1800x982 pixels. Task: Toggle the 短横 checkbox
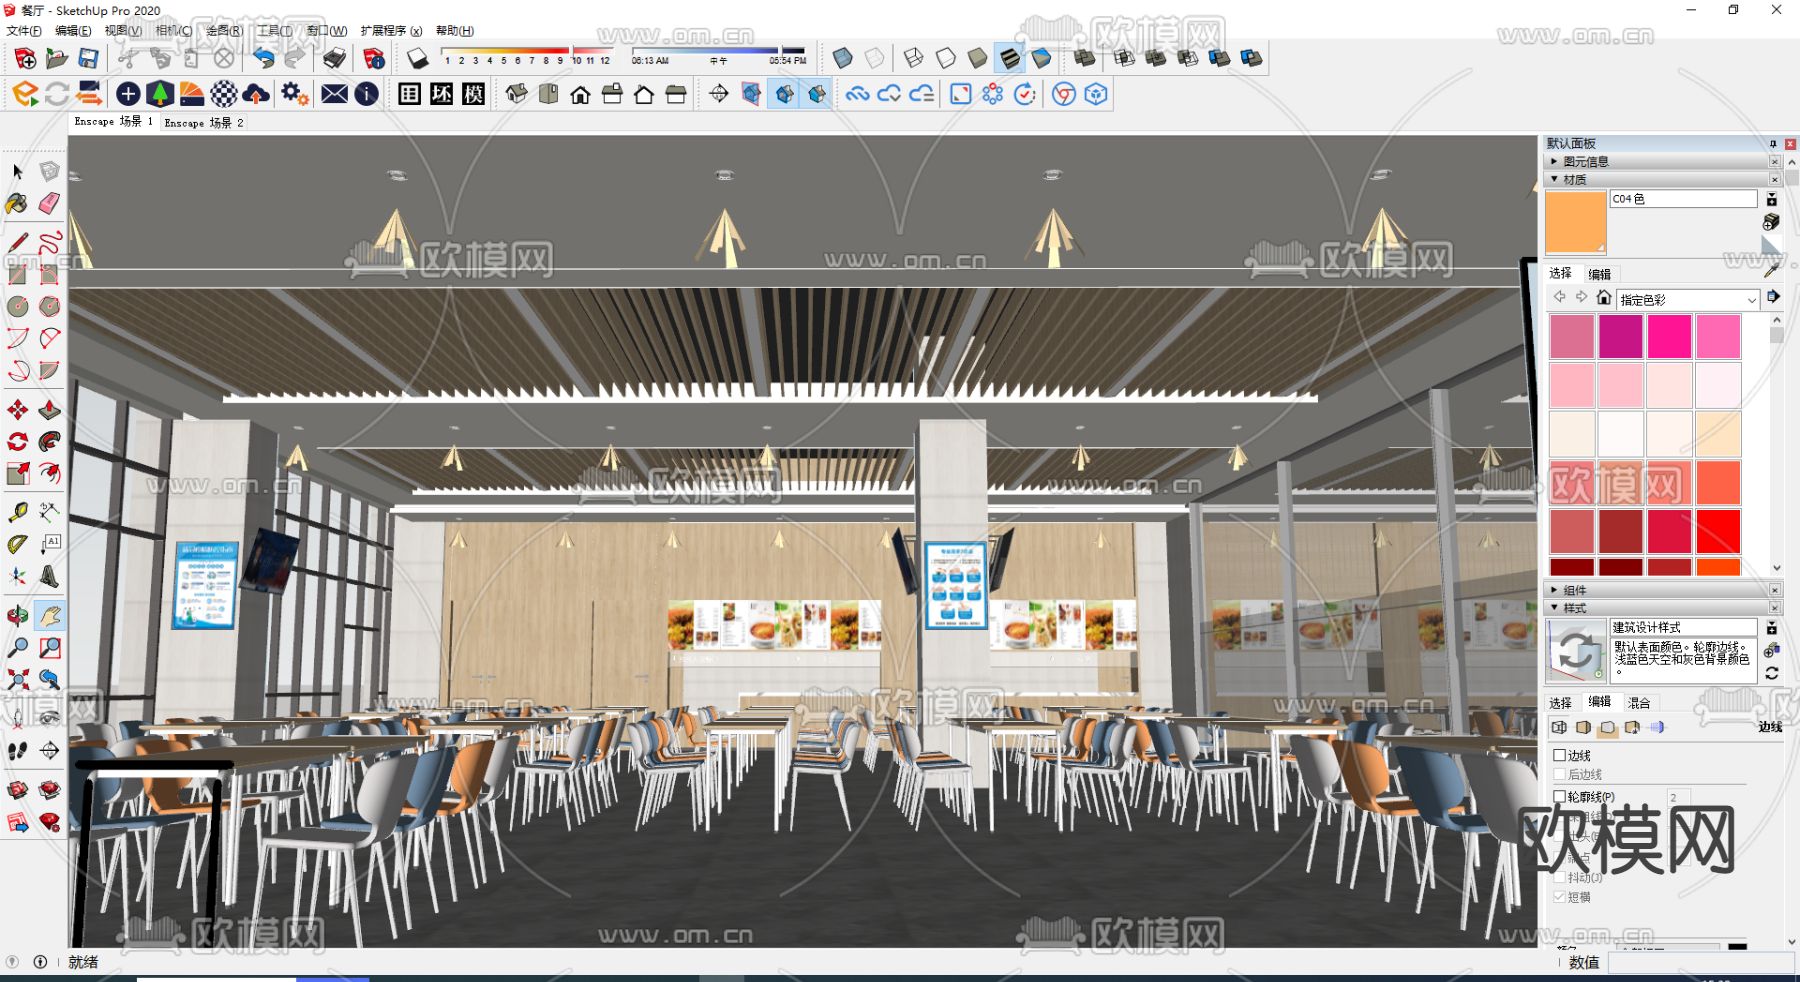coord(1559,897)
